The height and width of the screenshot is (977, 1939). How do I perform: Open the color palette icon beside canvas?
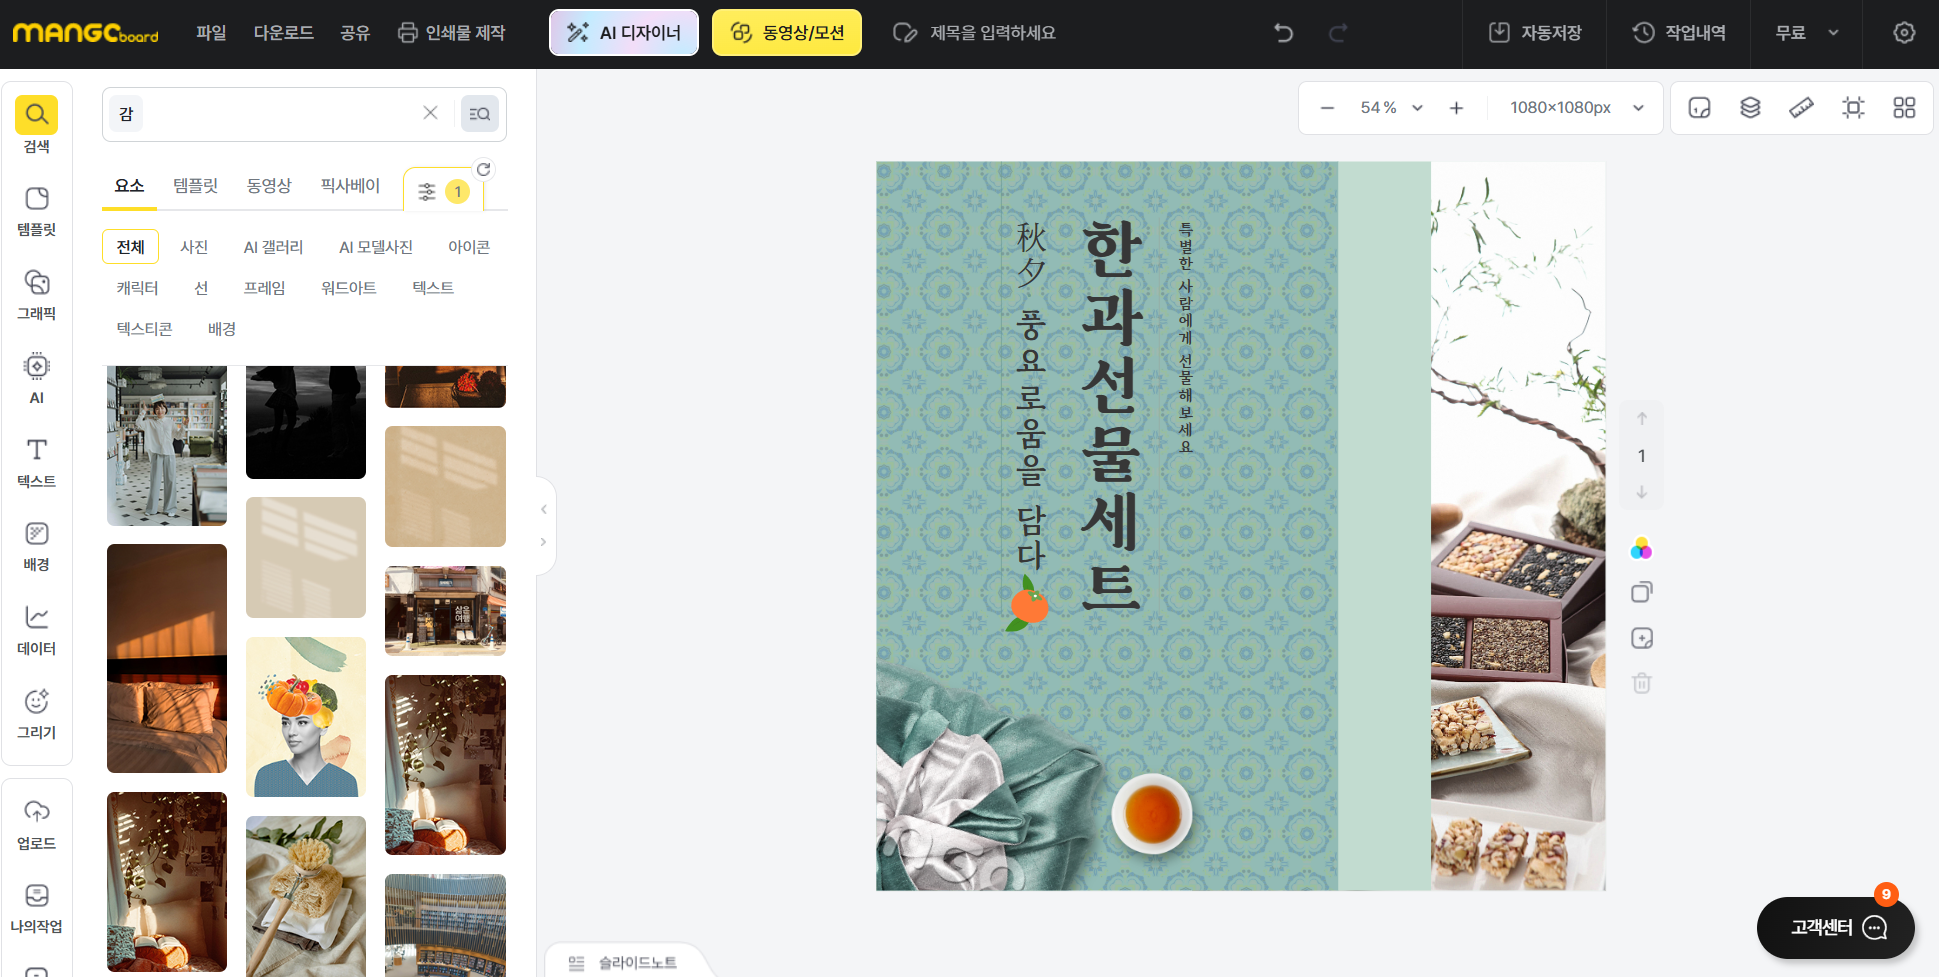(x=1641, y=548)
